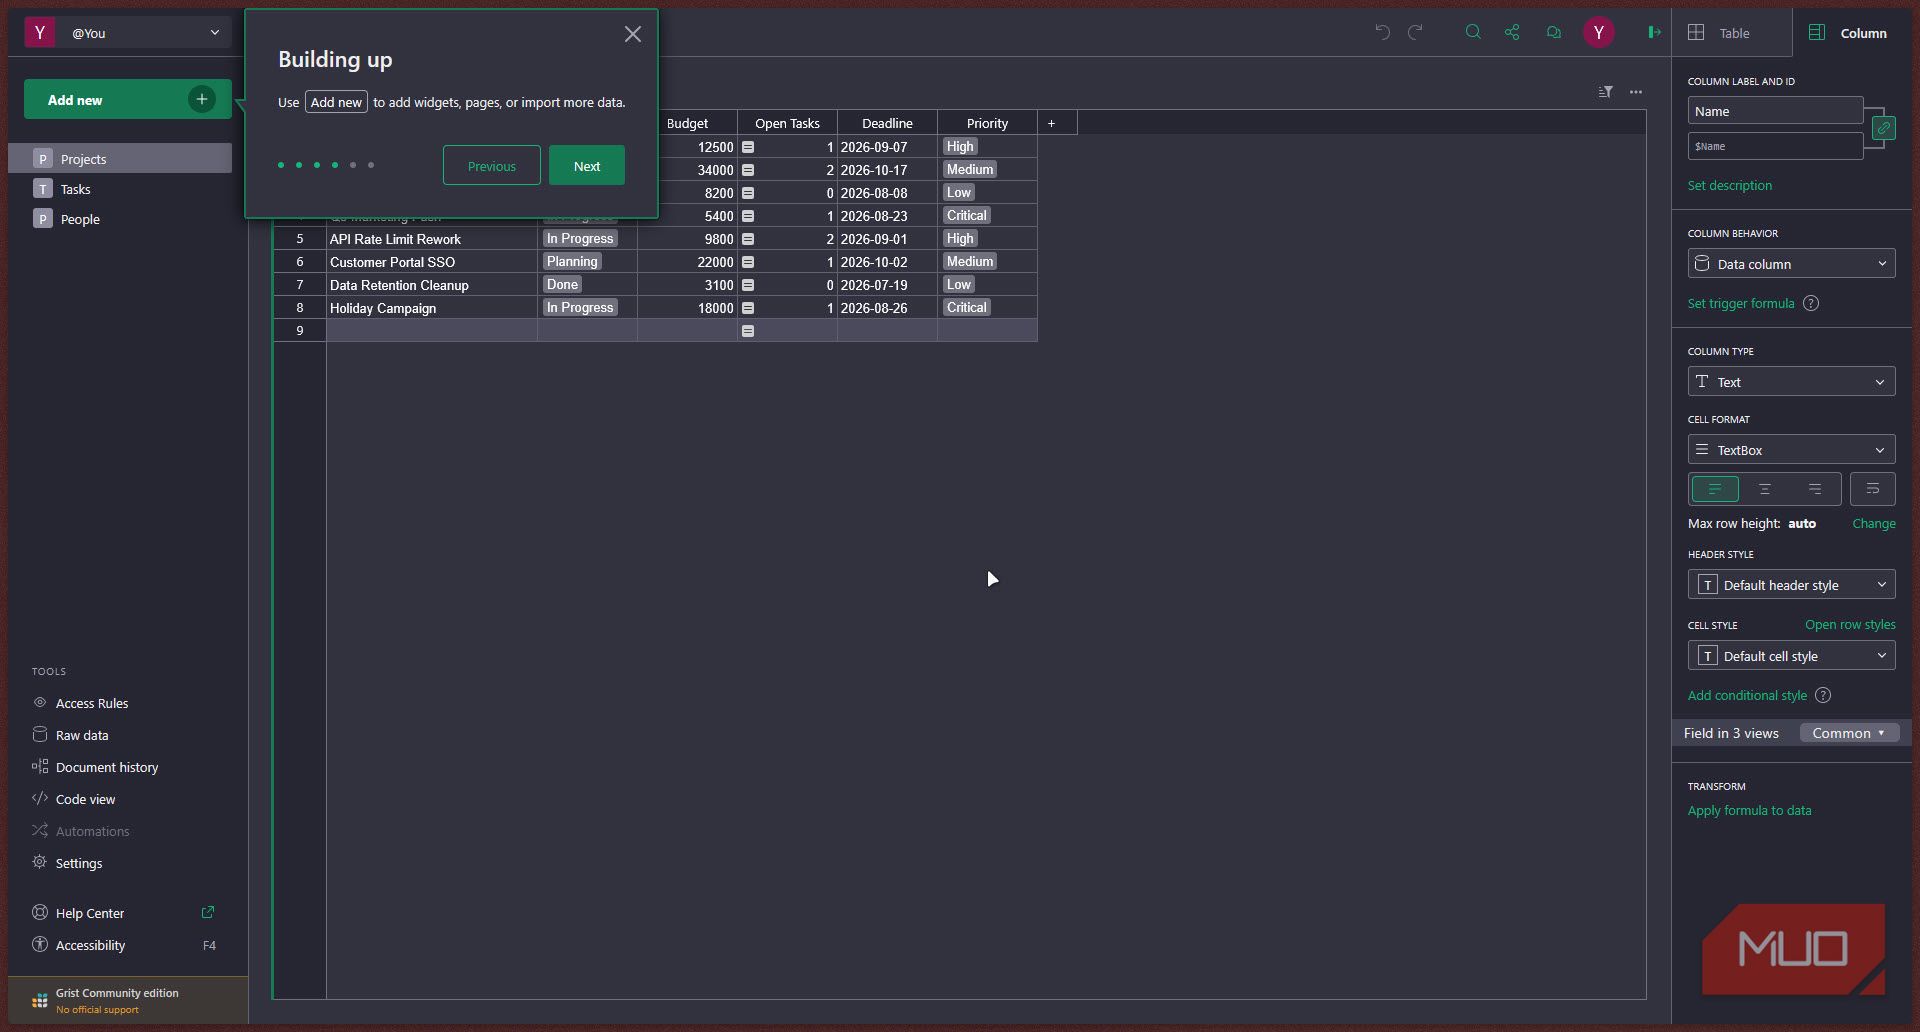Click the user avatar Y in top bar
Image resolution: width=1920 pixels, height=1032 pixels.
(1598, 33)
